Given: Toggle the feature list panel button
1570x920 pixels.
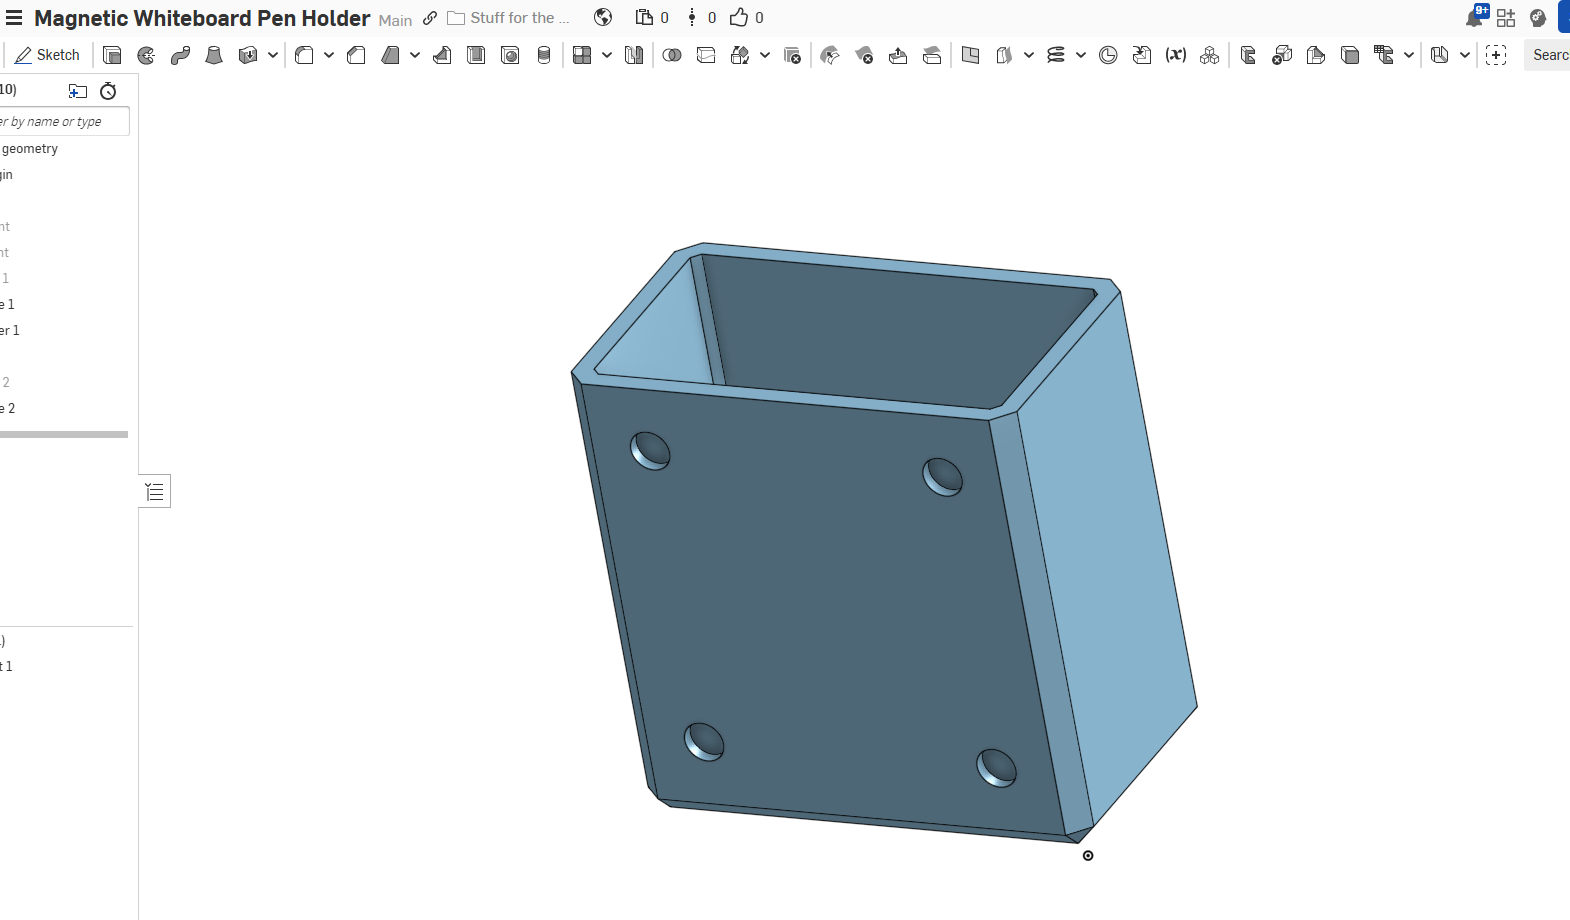Looking at the screenshot, I should [154, 491].
